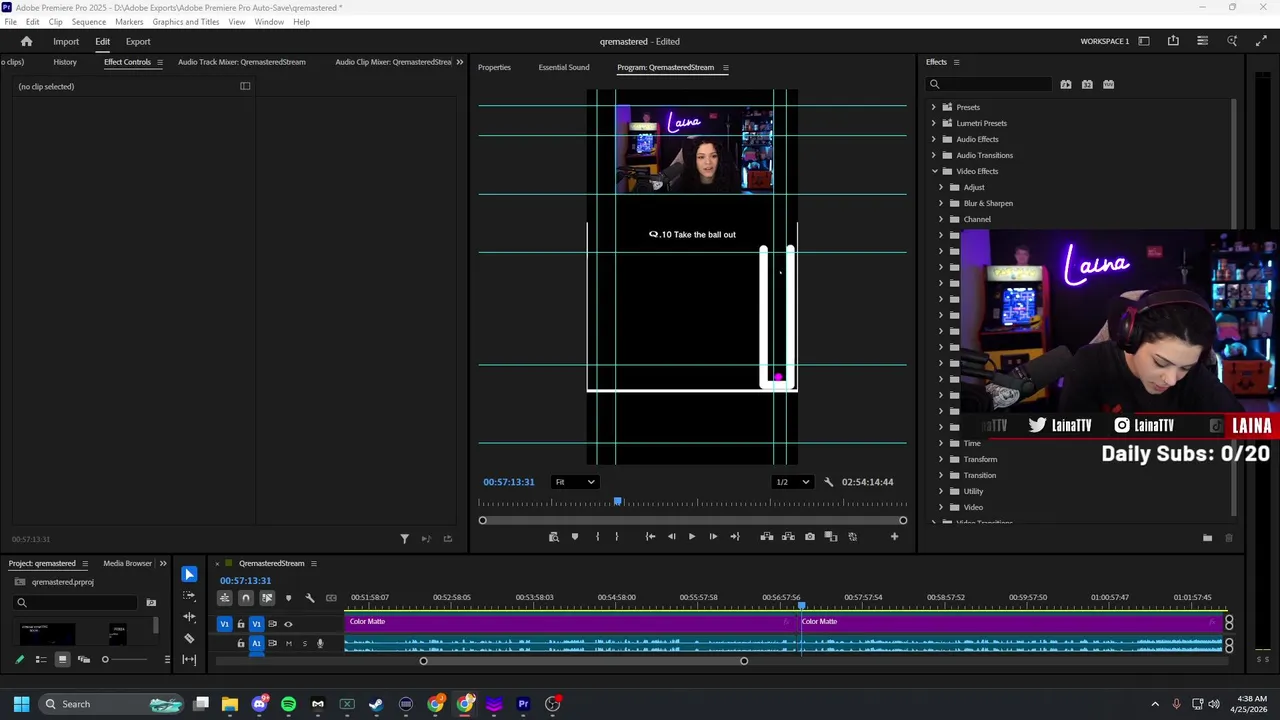
Task: Expand the Audio Transitions folder
Action: 934,155
